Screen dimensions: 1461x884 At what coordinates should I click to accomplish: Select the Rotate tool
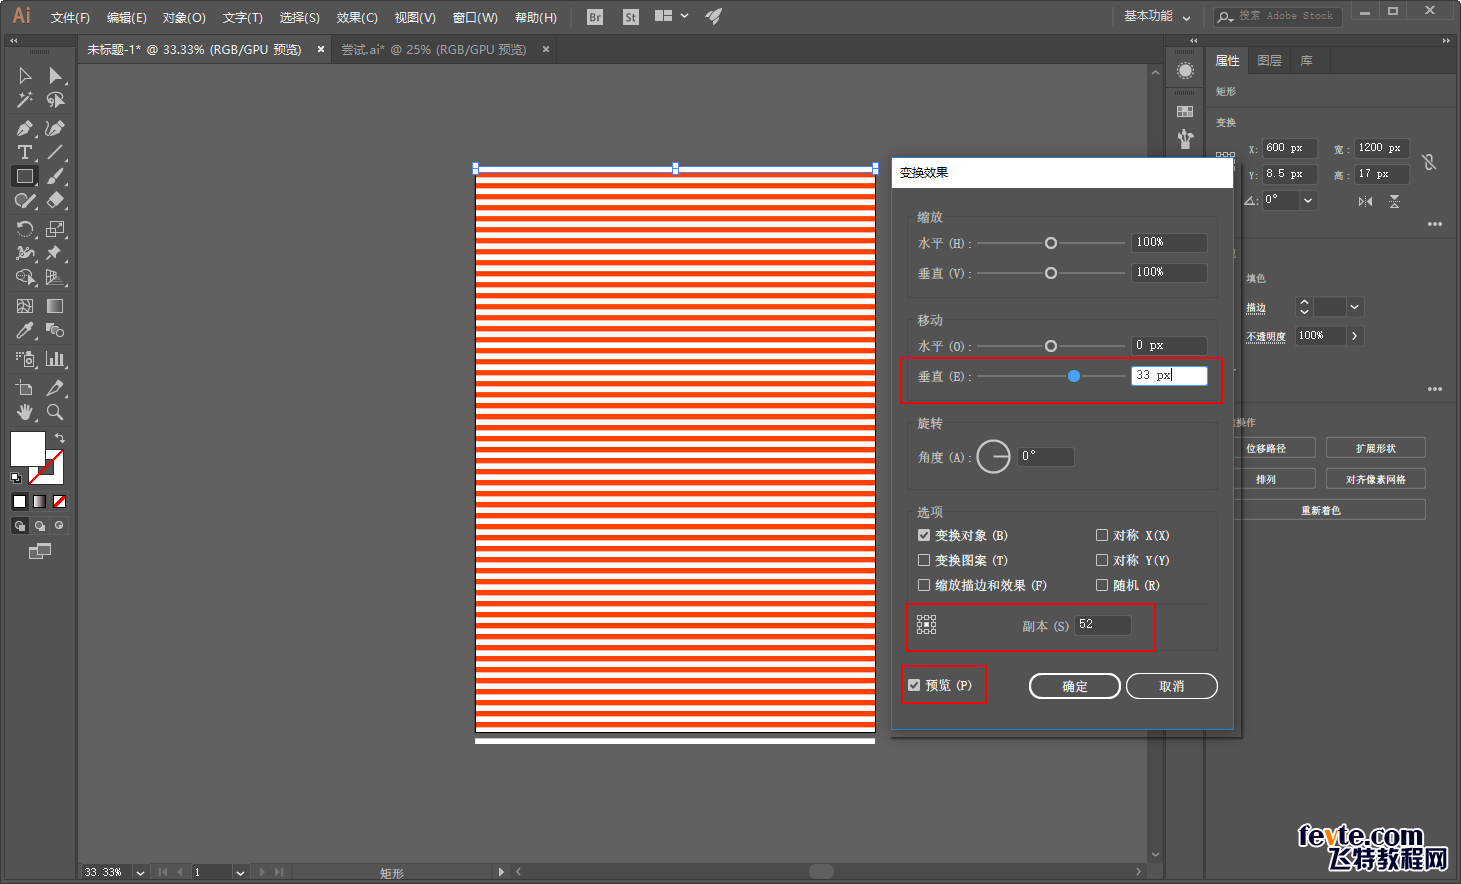tap(24, 229)
